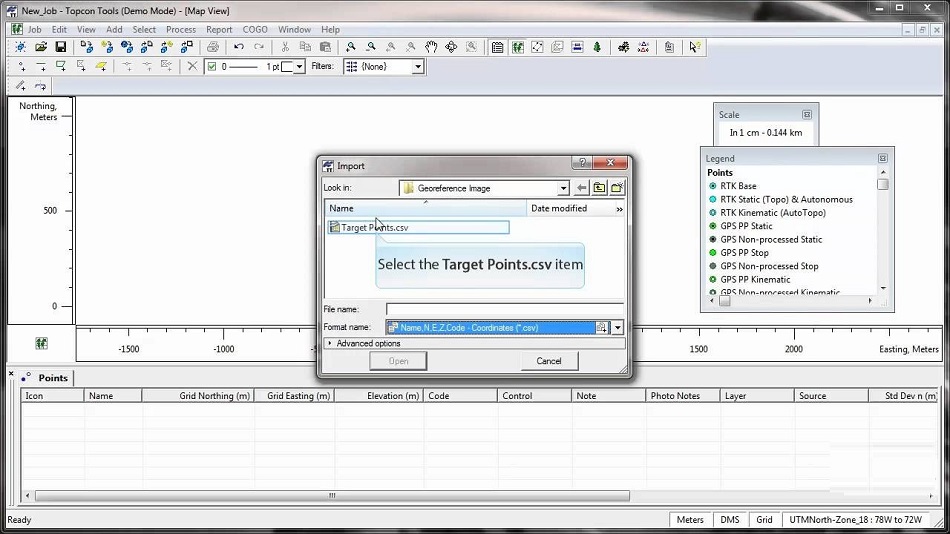Screen dimensions: 950x534
Task: Click the context help cursor icon
Action: (x=694, y=47)
